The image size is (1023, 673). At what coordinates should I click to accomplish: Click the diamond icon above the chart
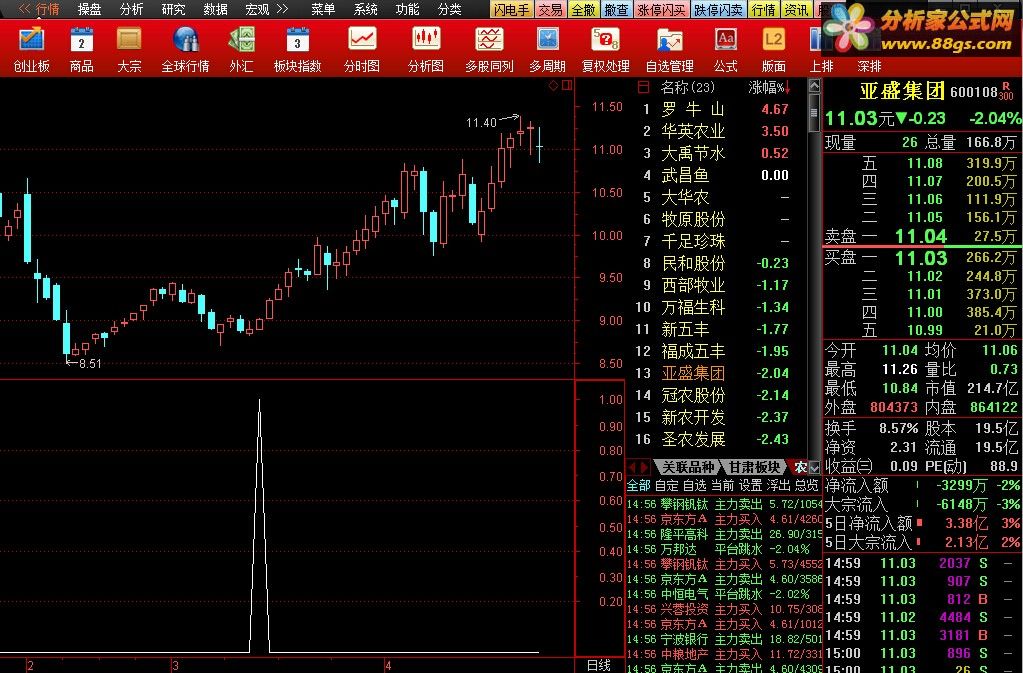click(553, 85)
